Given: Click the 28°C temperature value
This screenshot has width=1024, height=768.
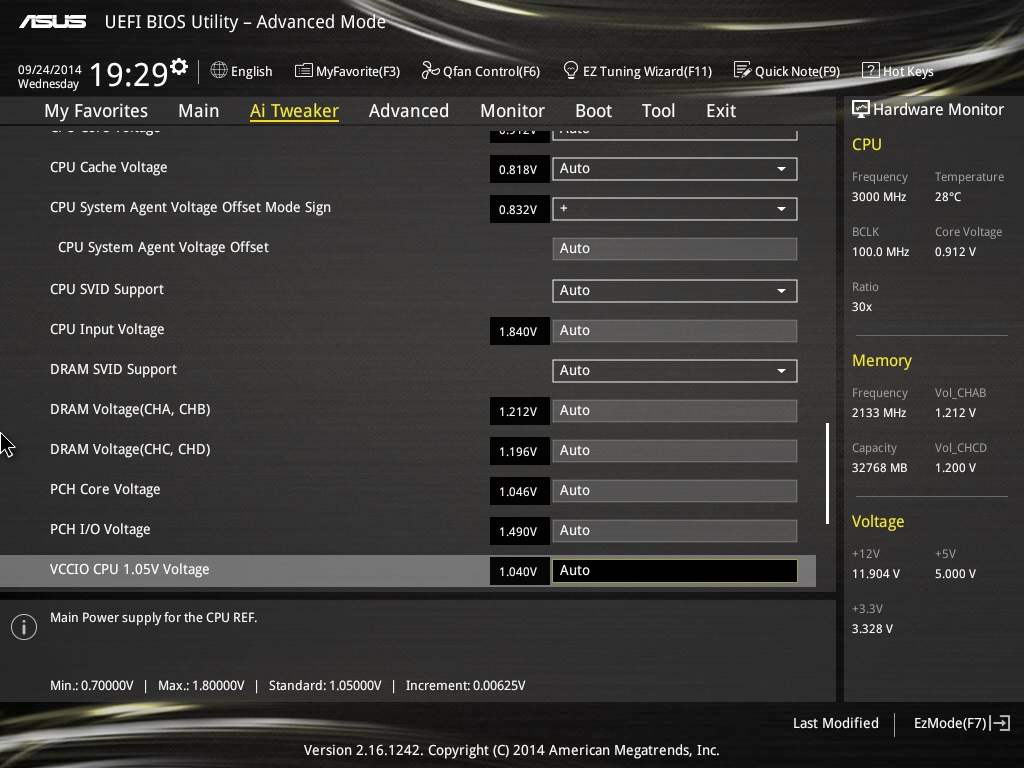Looking at the screenshot, I should point(948,197).
